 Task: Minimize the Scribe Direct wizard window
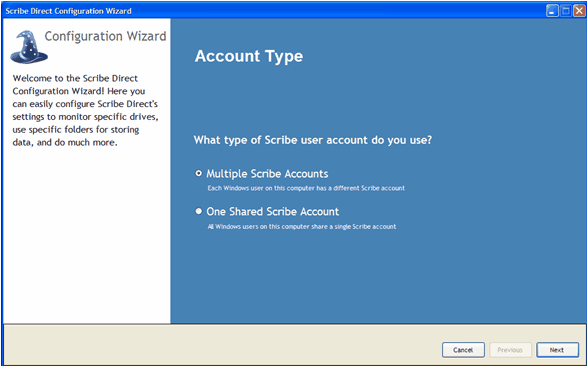[552, 11]
